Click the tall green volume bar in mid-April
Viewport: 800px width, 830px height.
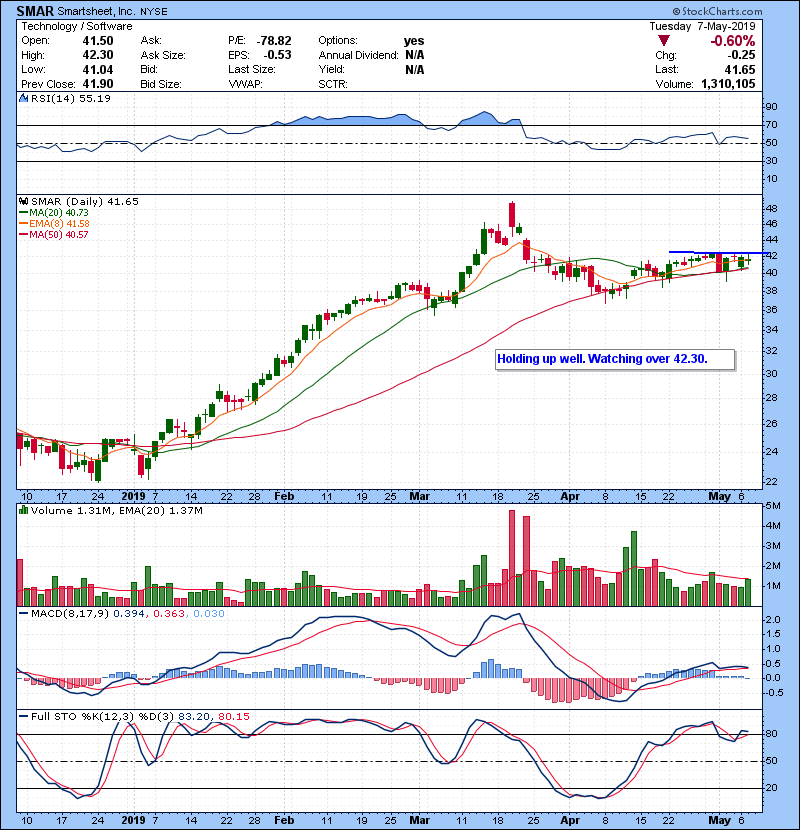pyautogui.click(x=634, y=569)
